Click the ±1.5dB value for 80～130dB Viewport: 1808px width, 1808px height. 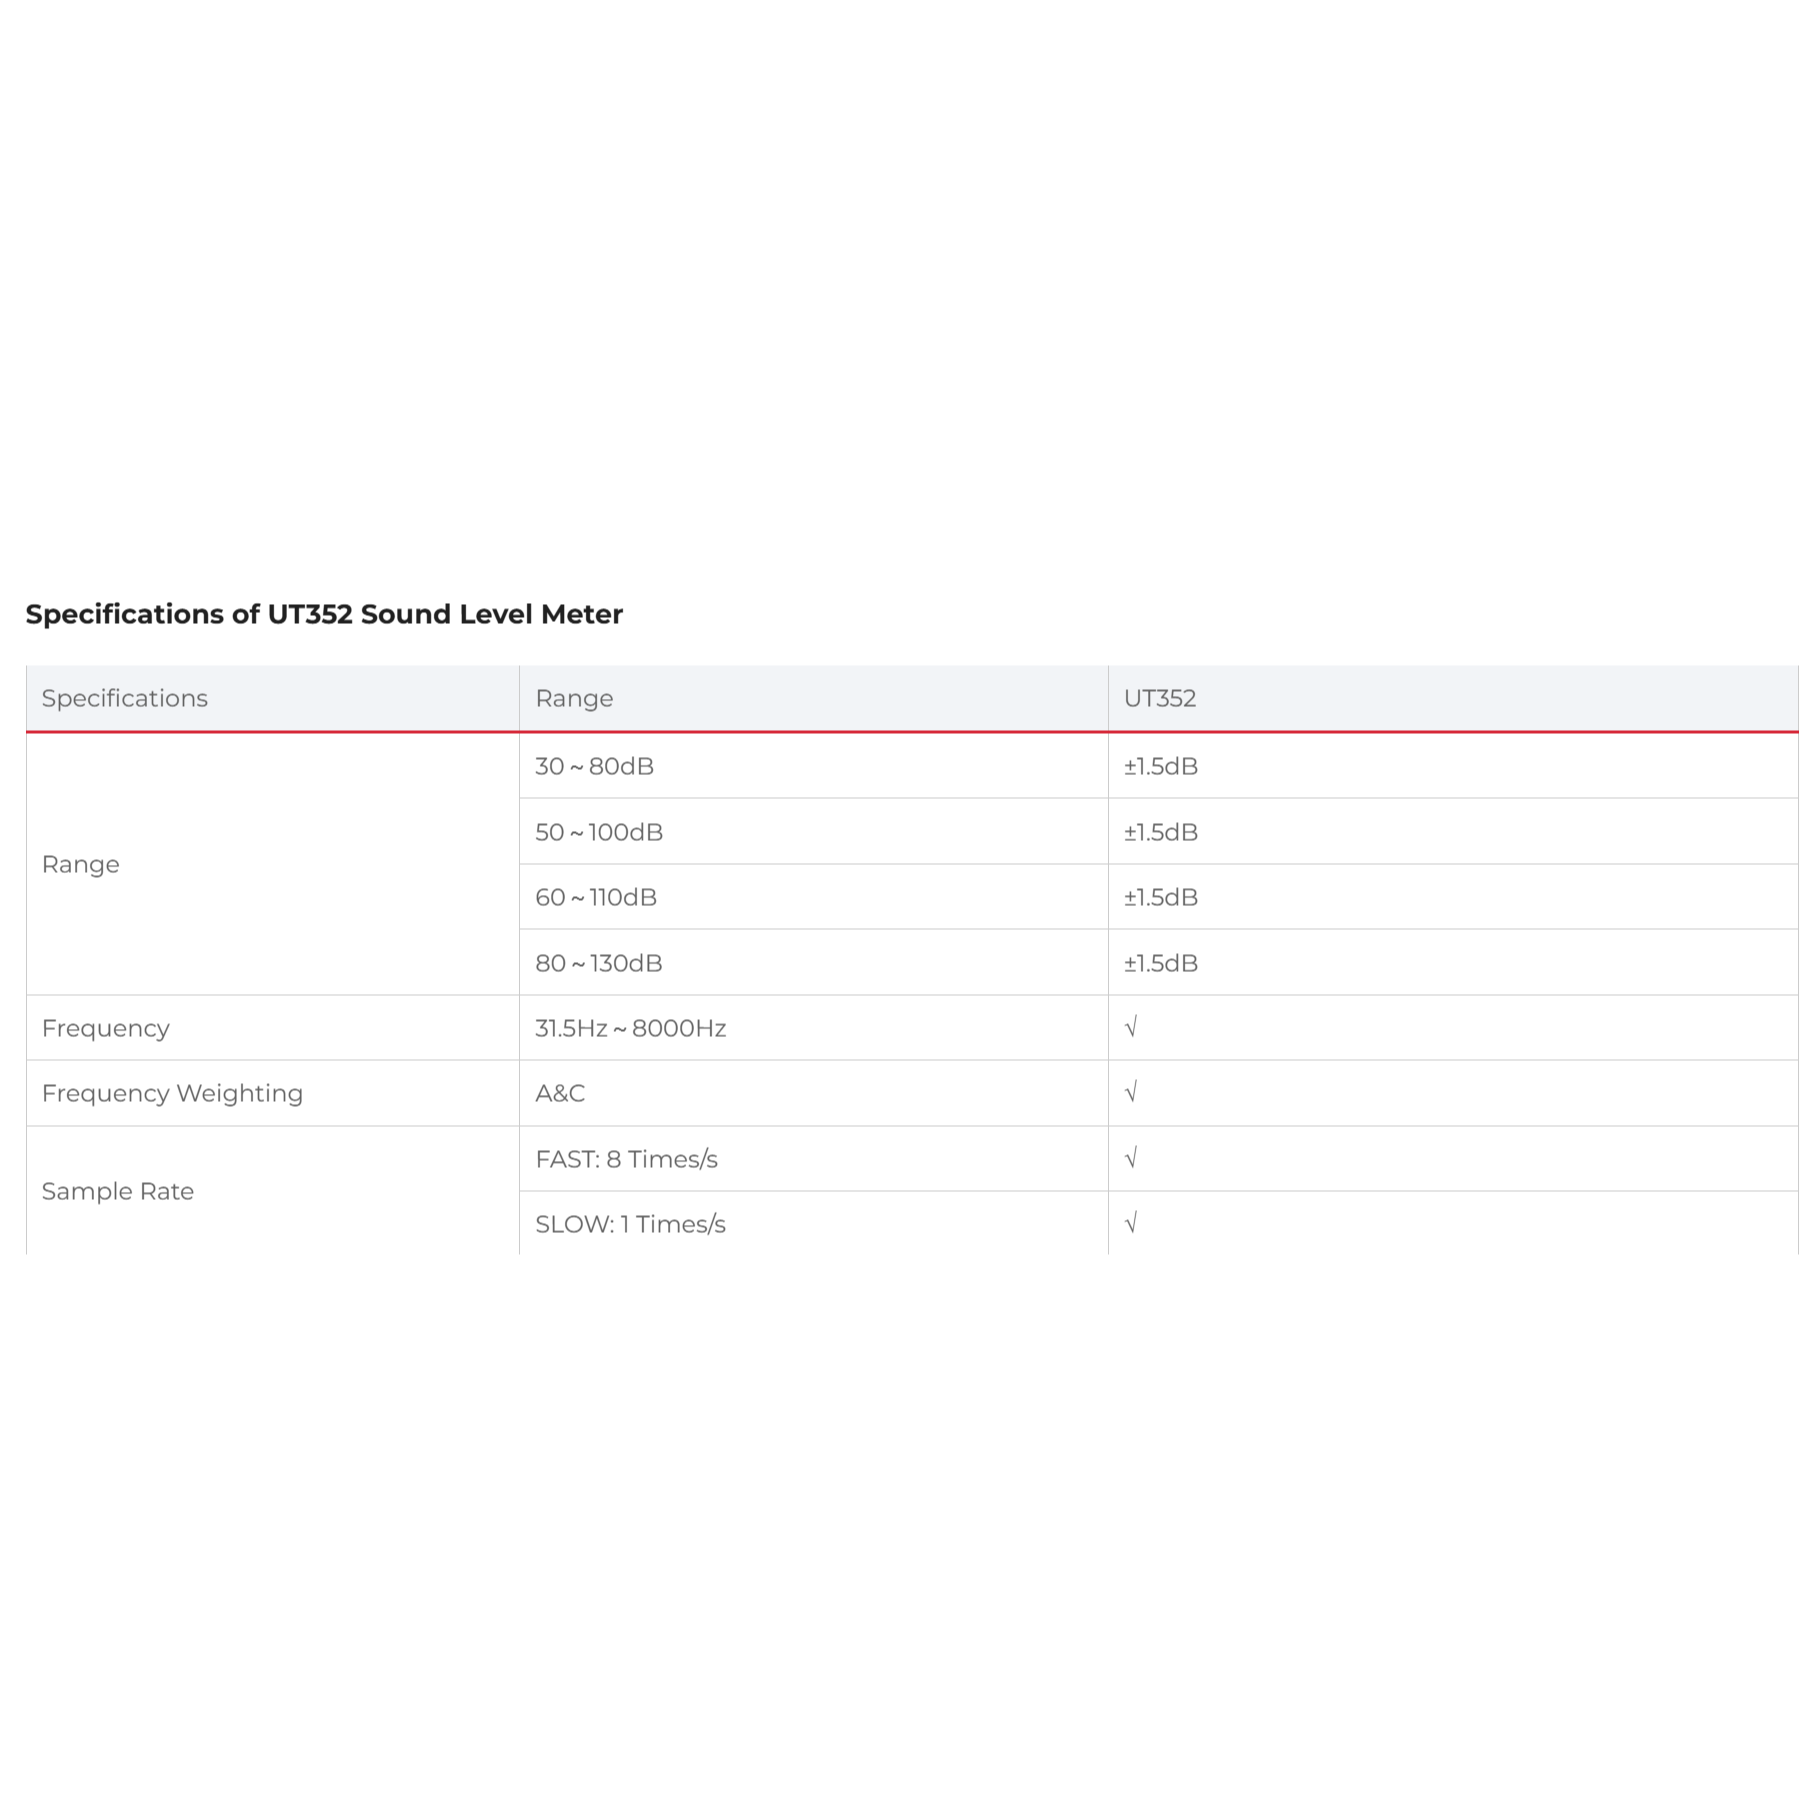click(x=1160, y=963)
